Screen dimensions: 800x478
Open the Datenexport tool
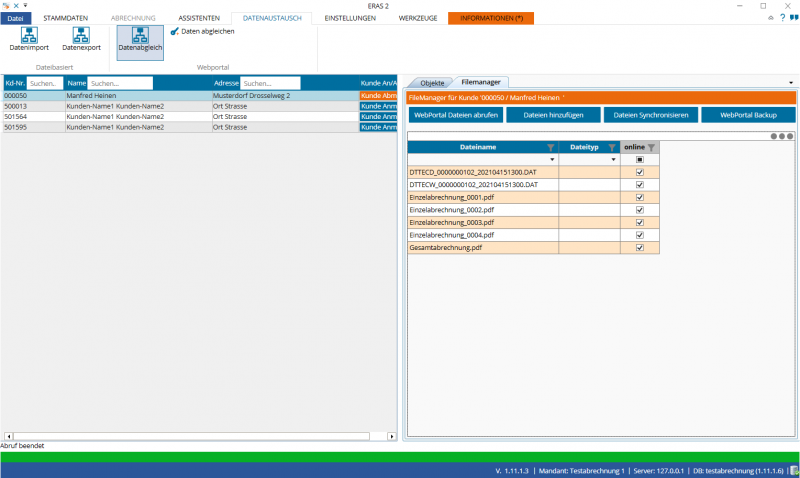[x=81, y=39]
